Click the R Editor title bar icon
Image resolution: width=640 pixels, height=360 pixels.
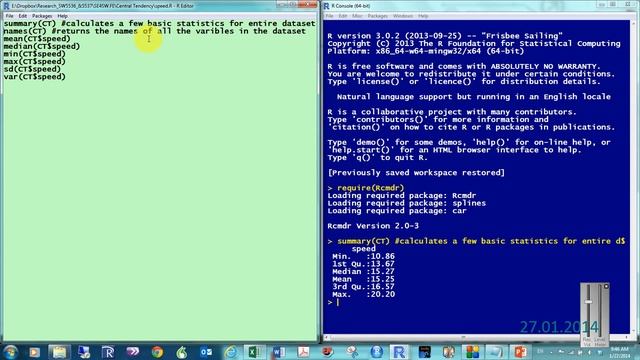click(6, 6)
